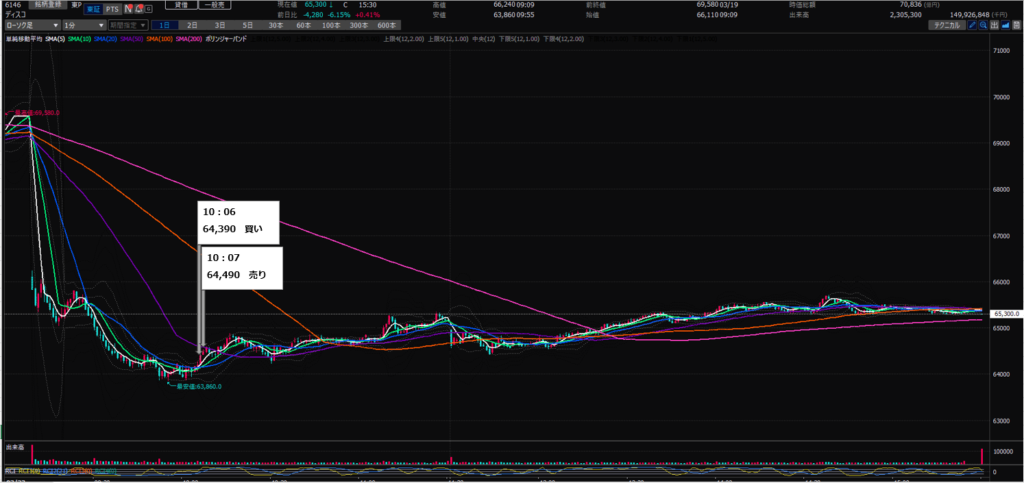1024x483 pixels.
Task: Click the small G icon beside the bell
Action: coord(149,9)
